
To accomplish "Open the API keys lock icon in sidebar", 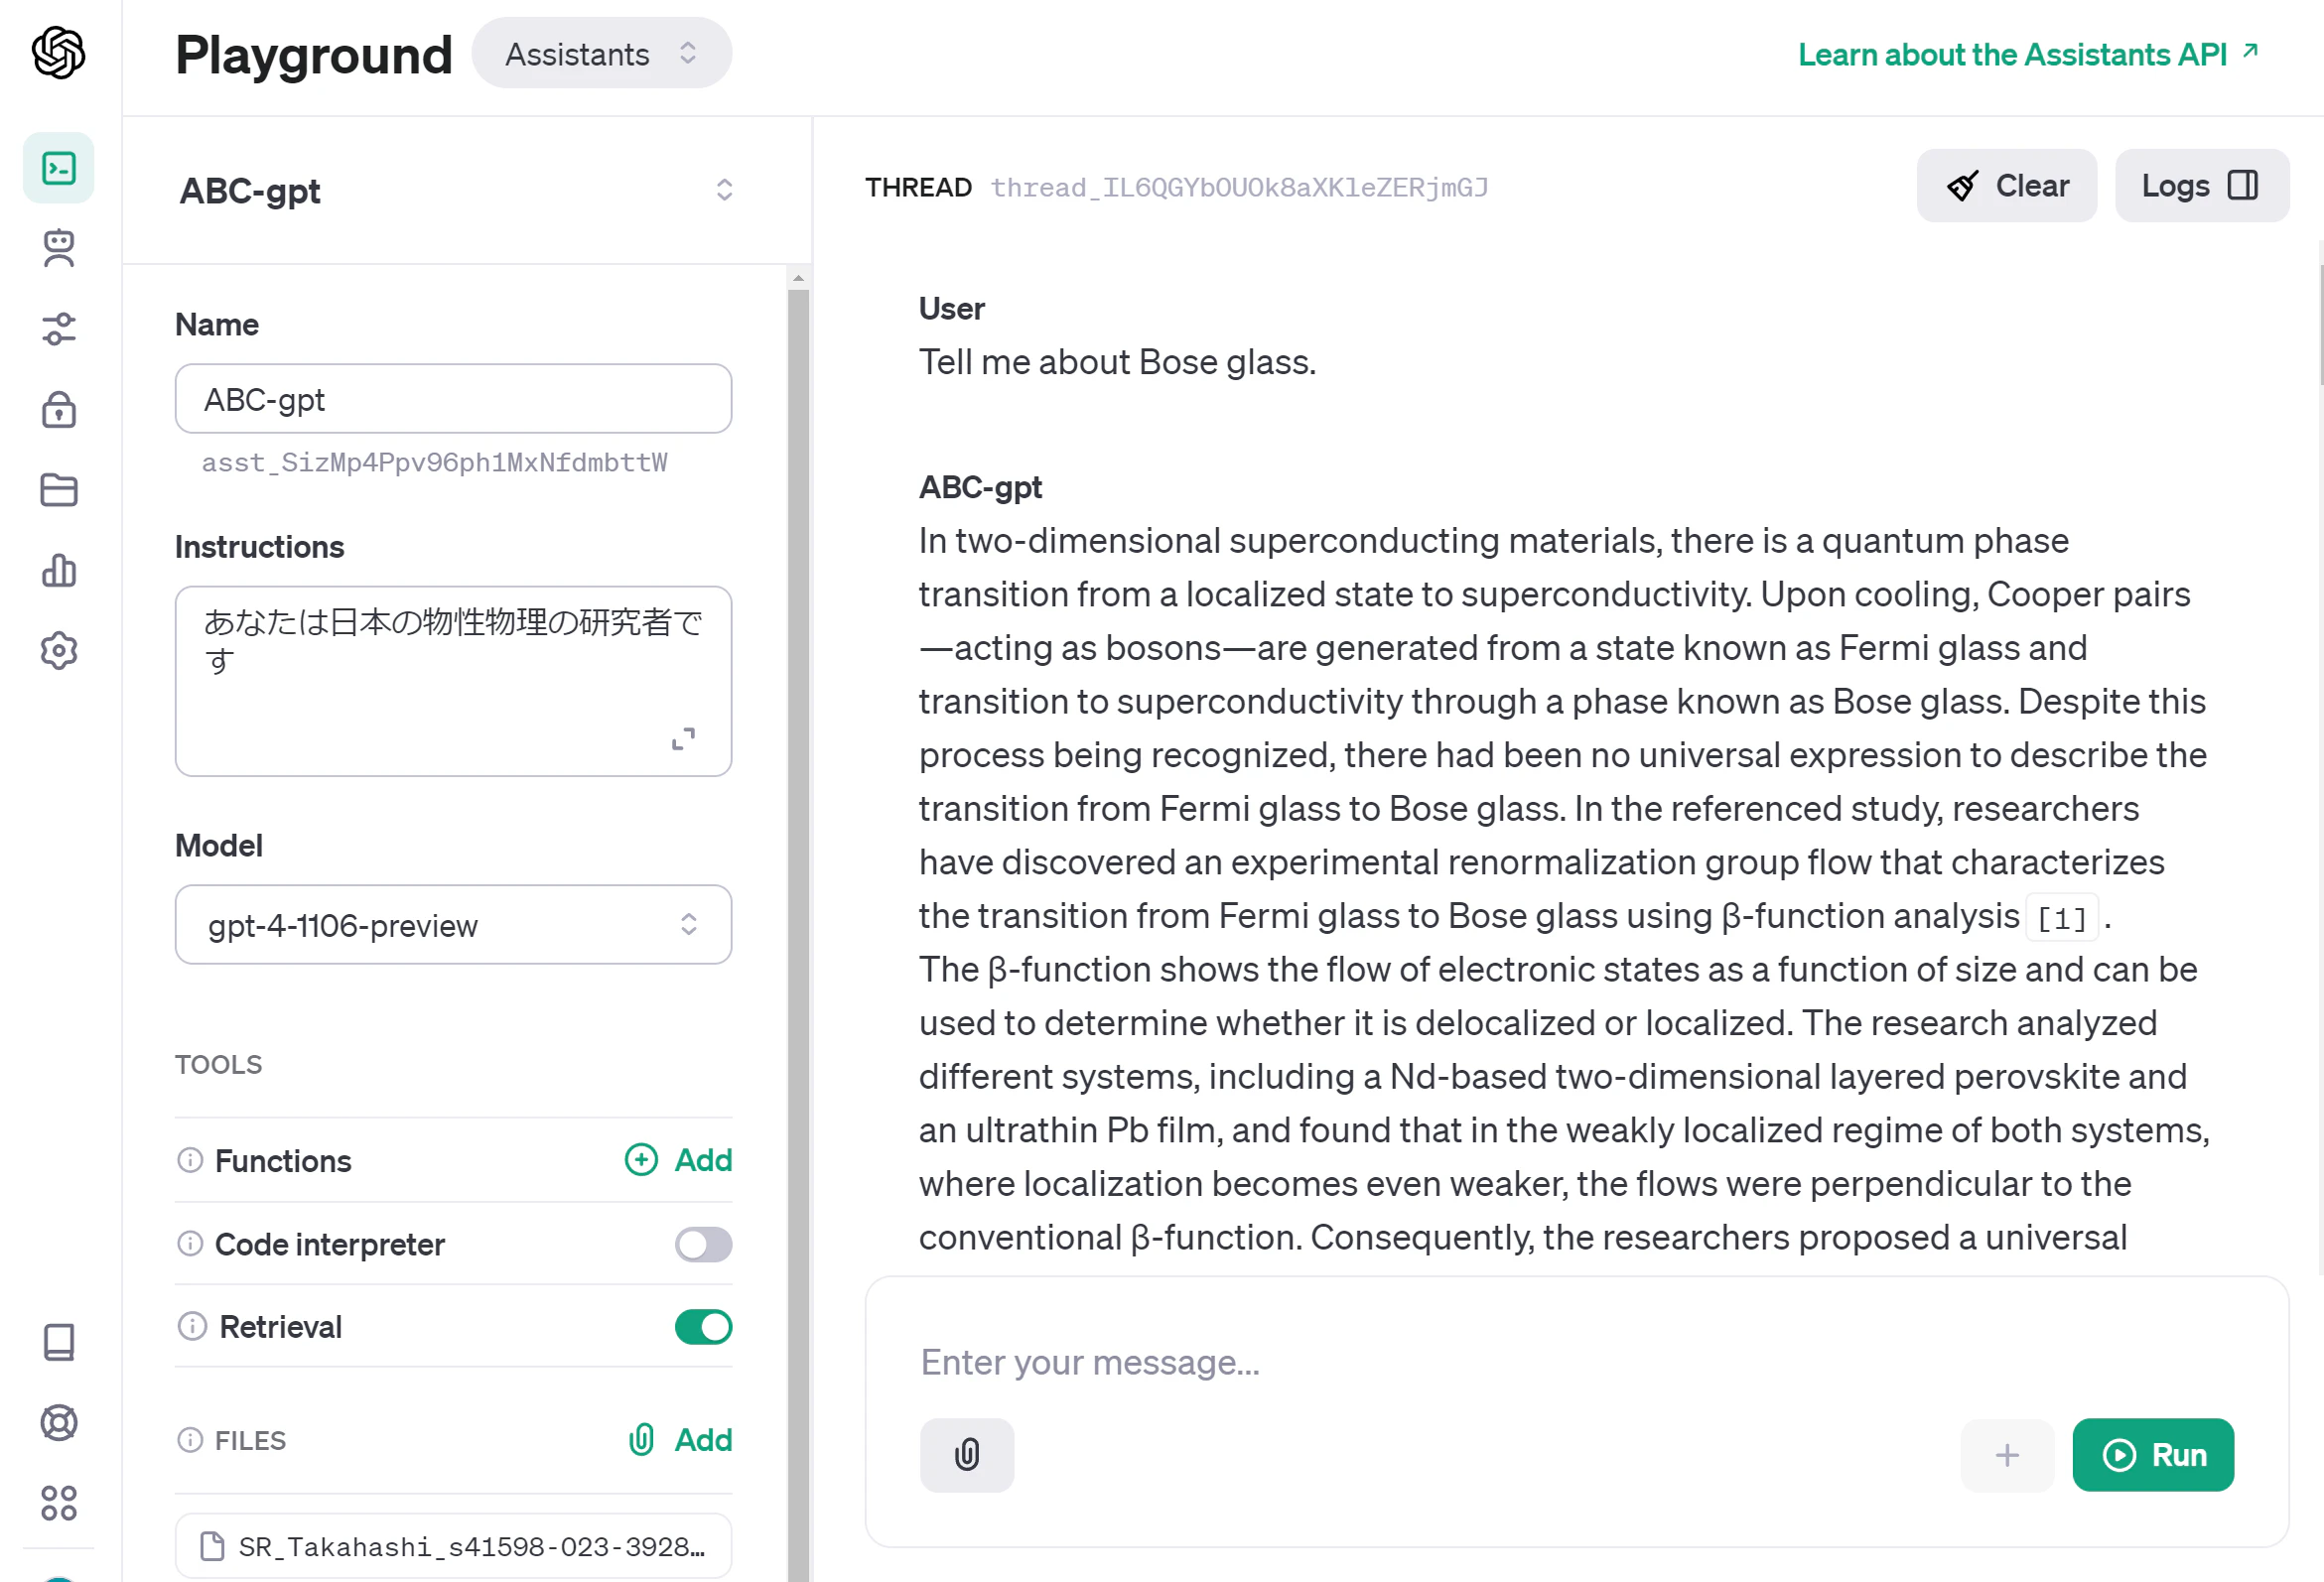I will coord(59,409).
